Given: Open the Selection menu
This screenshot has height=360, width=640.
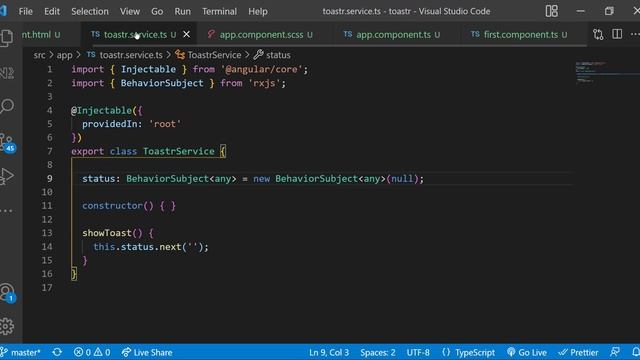Looking at the screenshot, I should coord(90,11).
